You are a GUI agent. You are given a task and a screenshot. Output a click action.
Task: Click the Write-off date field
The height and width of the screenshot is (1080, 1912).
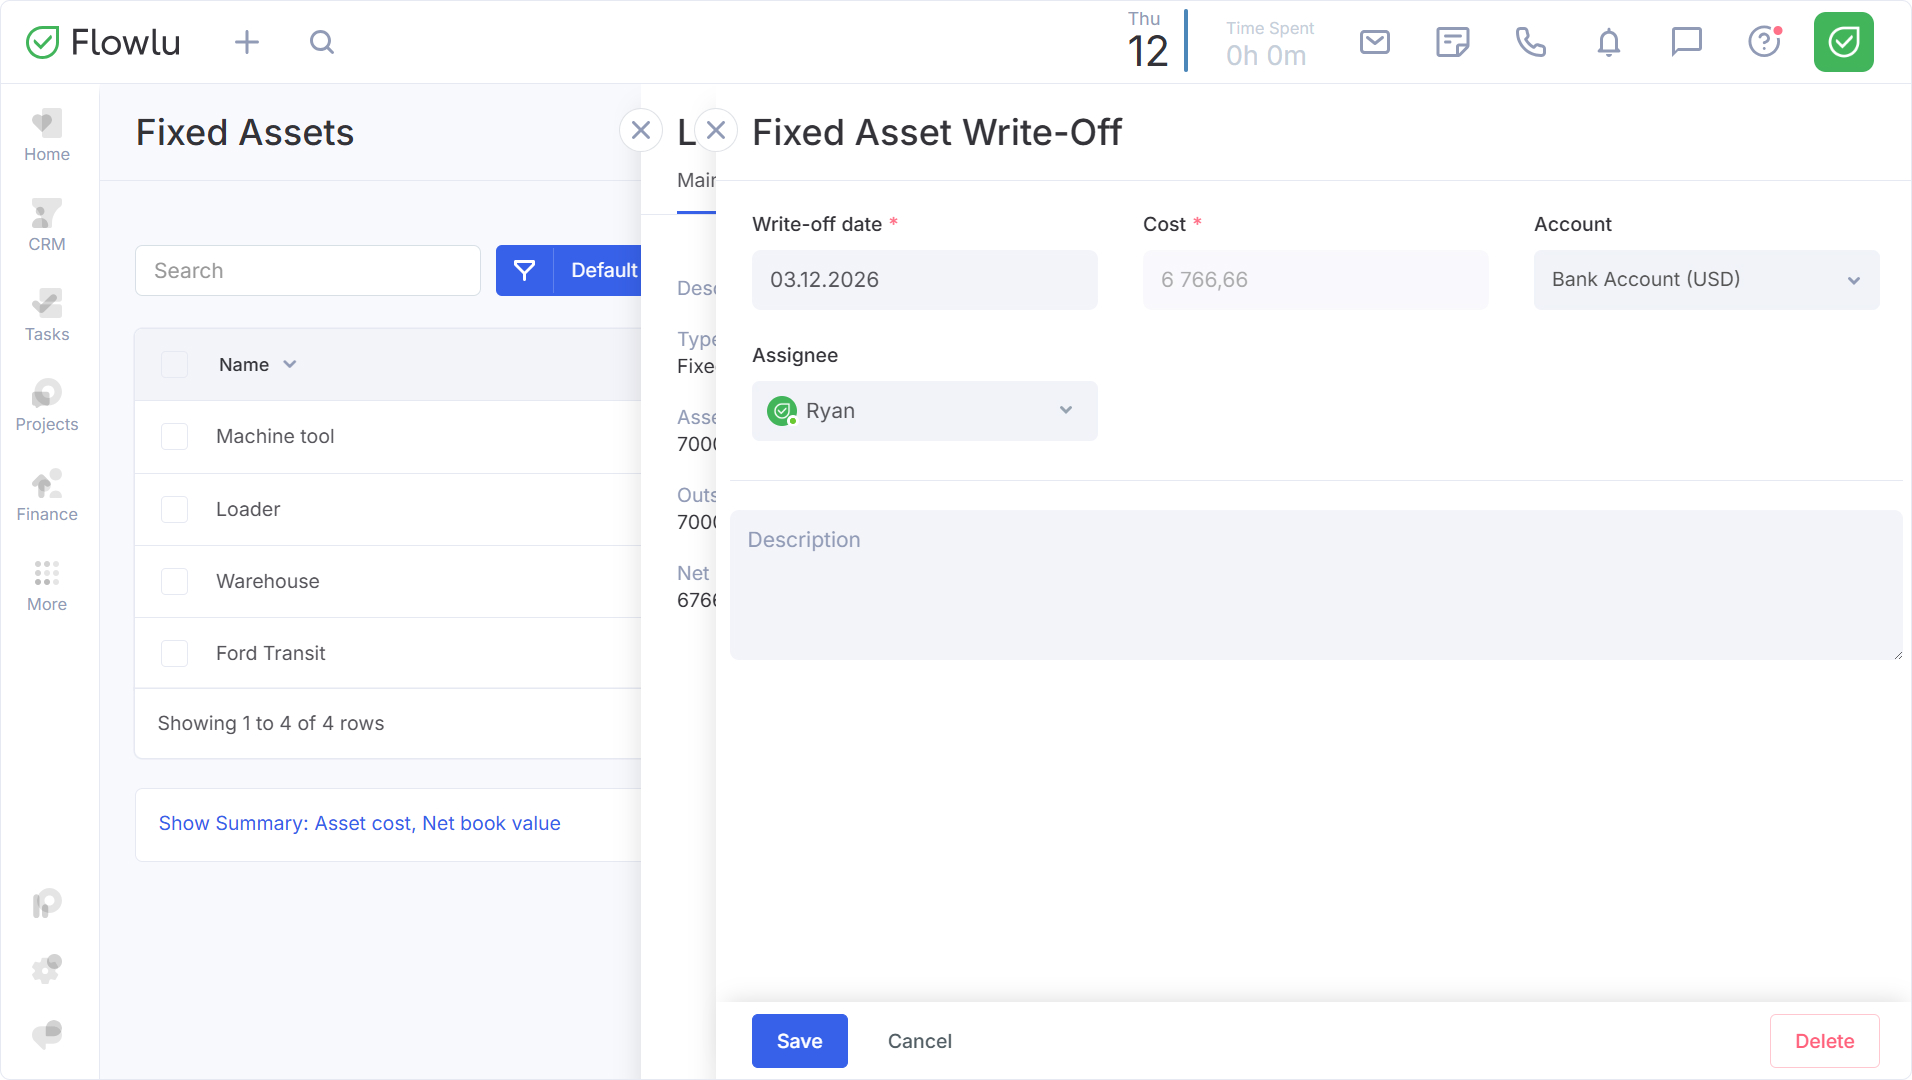[924, 280]
